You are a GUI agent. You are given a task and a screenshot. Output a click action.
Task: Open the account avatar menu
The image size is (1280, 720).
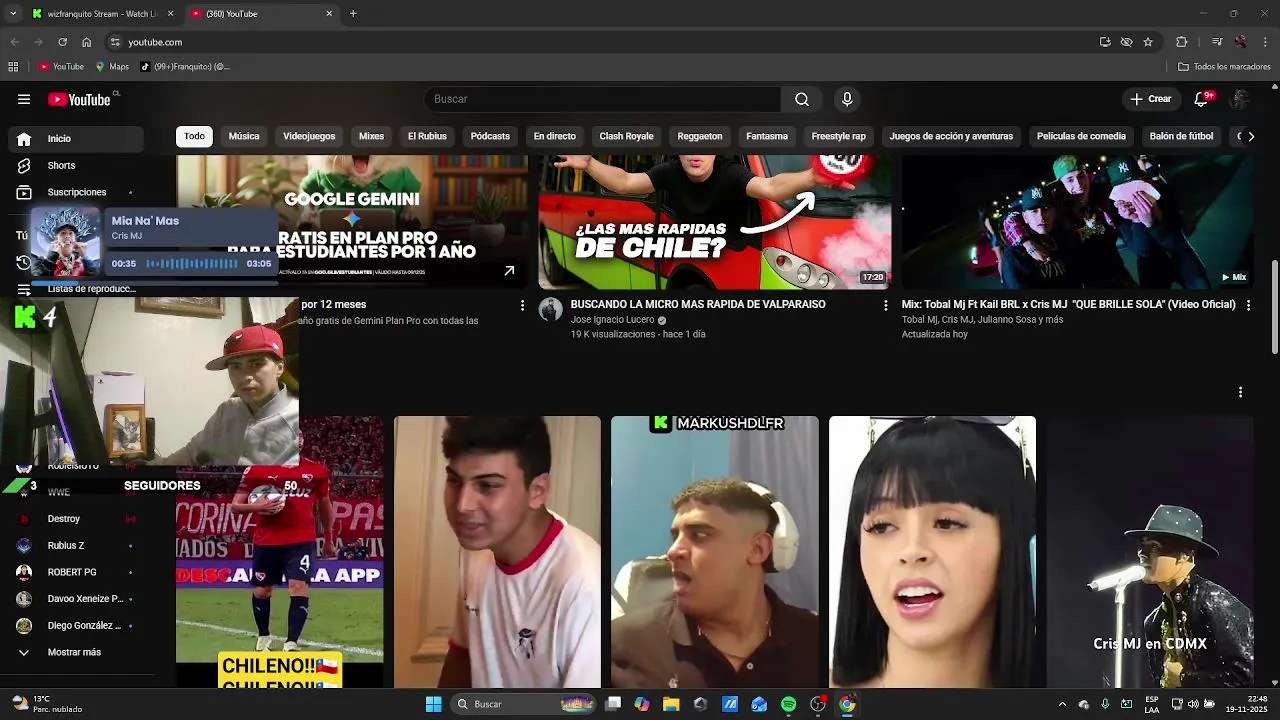[1240, 99]
